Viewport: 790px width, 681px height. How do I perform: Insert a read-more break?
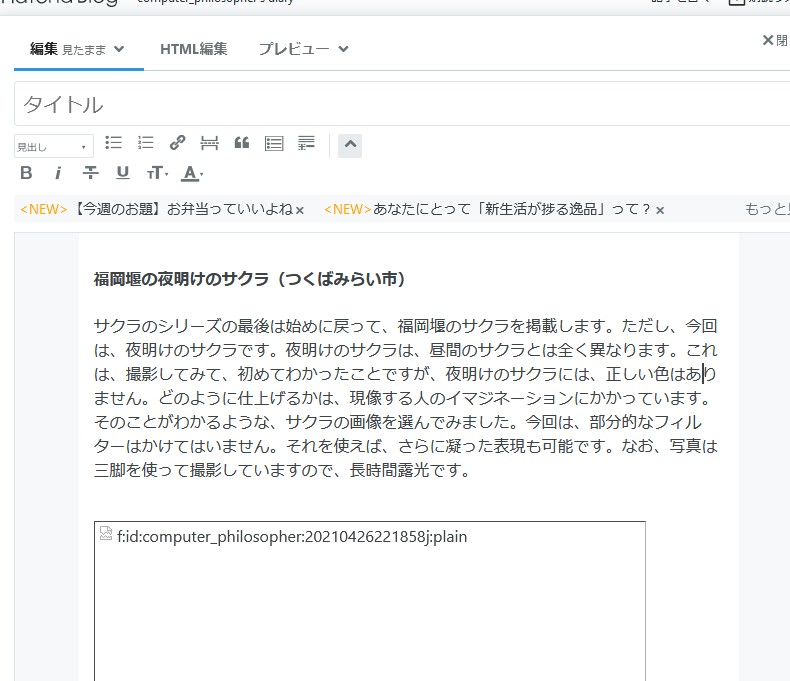pyautogui.click(x=209, y=143)
